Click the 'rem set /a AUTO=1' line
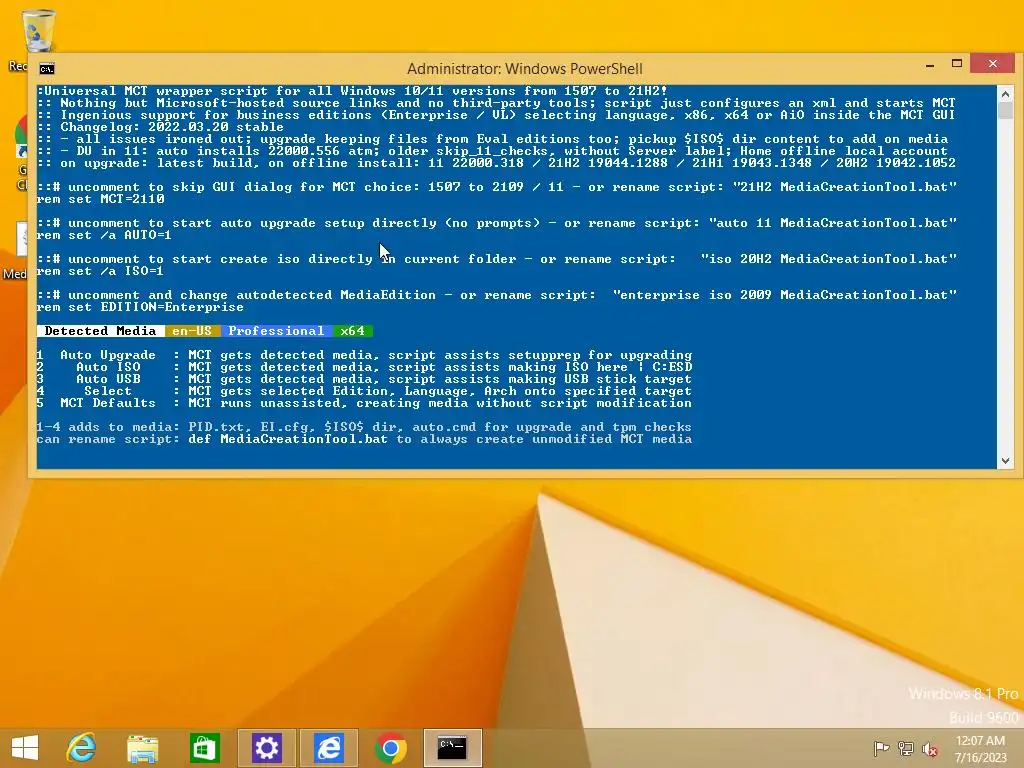1024x768 pixels. pos(104,235)
